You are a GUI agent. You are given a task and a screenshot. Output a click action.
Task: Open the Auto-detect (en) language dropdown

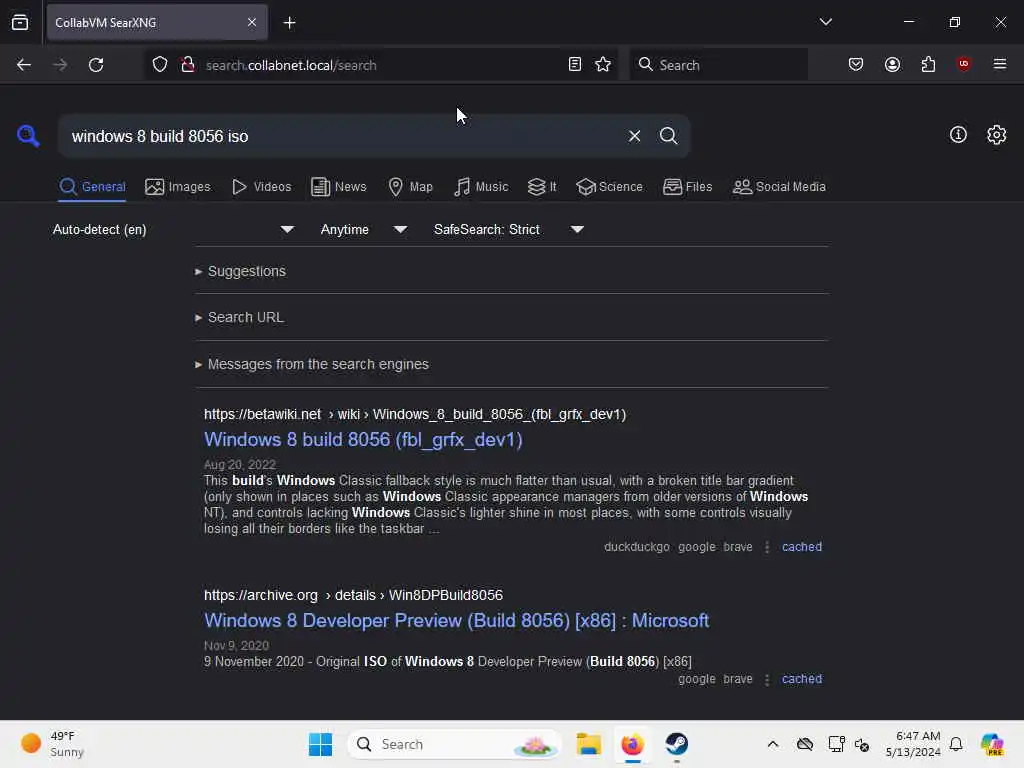(x=173, y=229)
